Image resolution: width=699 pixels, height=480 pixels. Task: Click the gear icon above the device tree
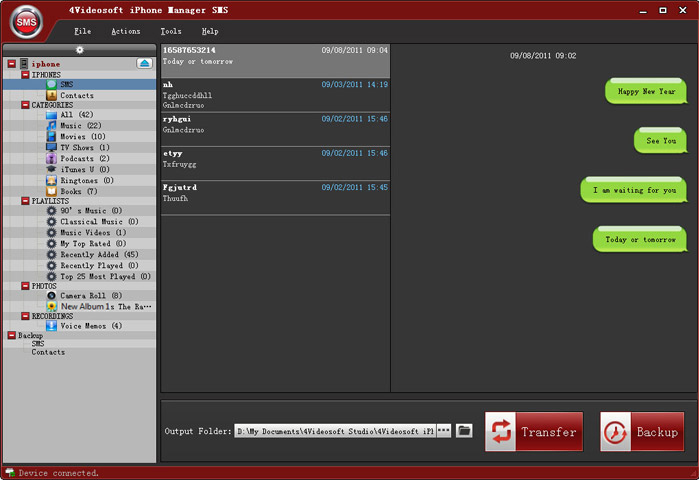[x=80, y=49]
